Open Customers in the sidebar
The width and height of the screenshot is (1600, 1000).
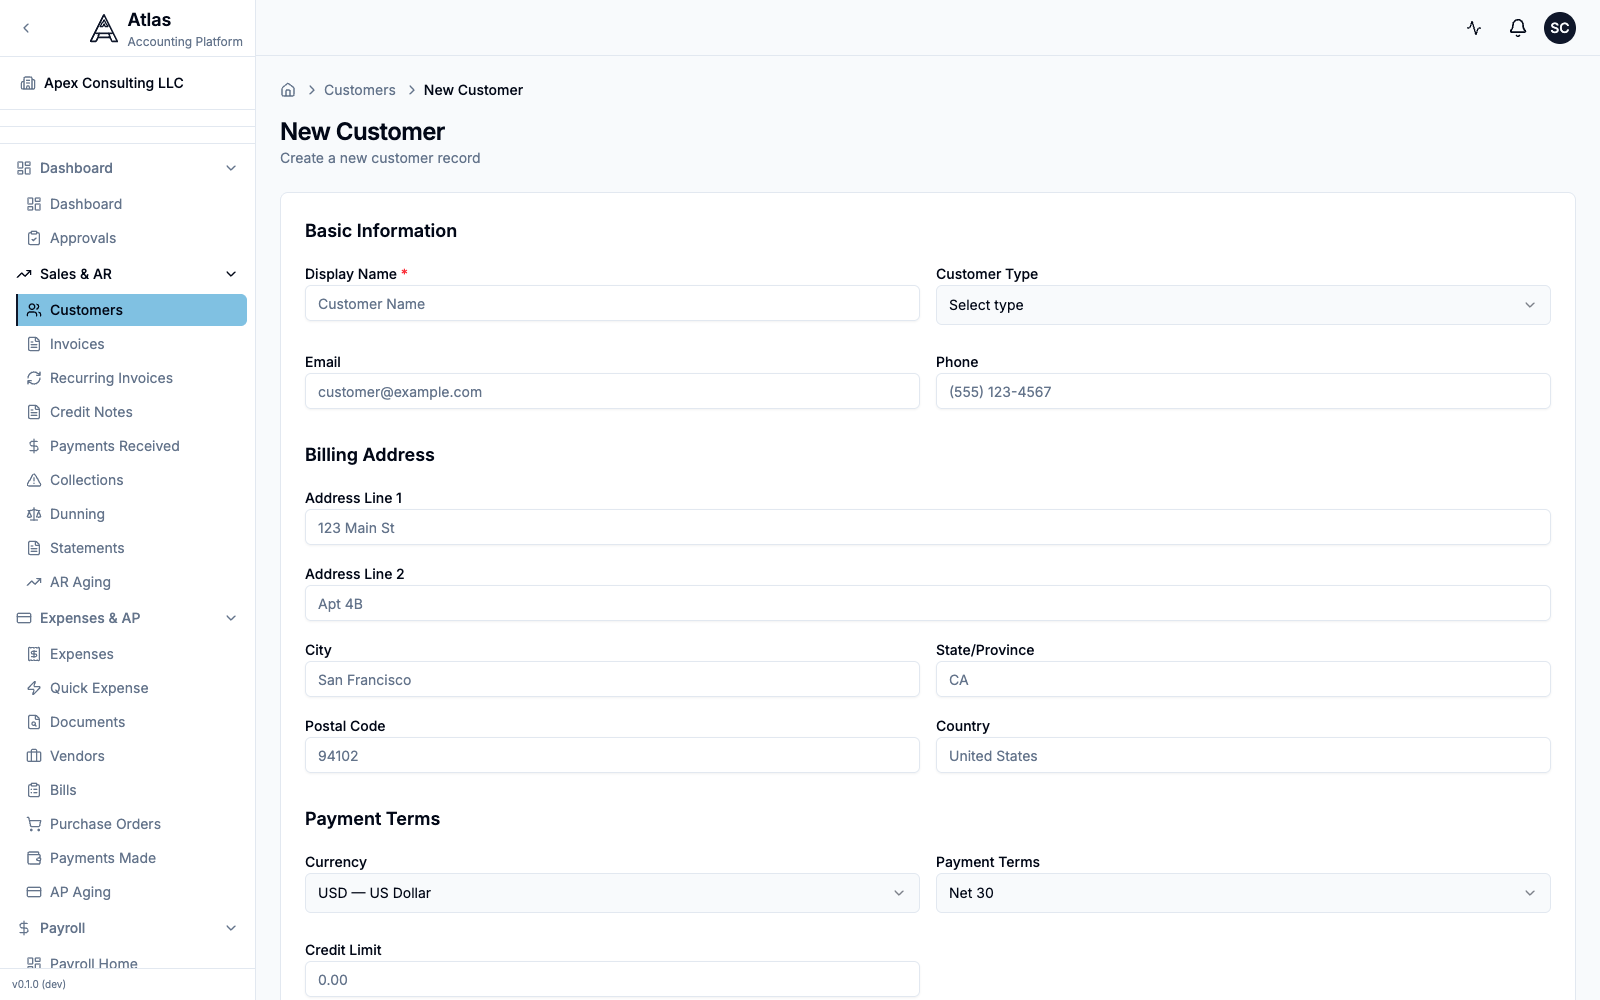132,310
